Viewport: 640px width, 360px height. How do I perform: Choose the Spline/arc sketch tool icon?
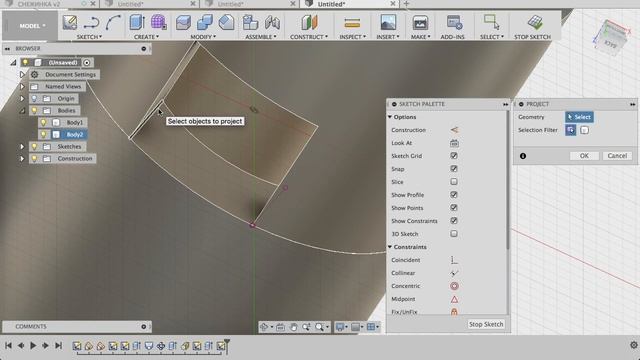click(113, 22)
